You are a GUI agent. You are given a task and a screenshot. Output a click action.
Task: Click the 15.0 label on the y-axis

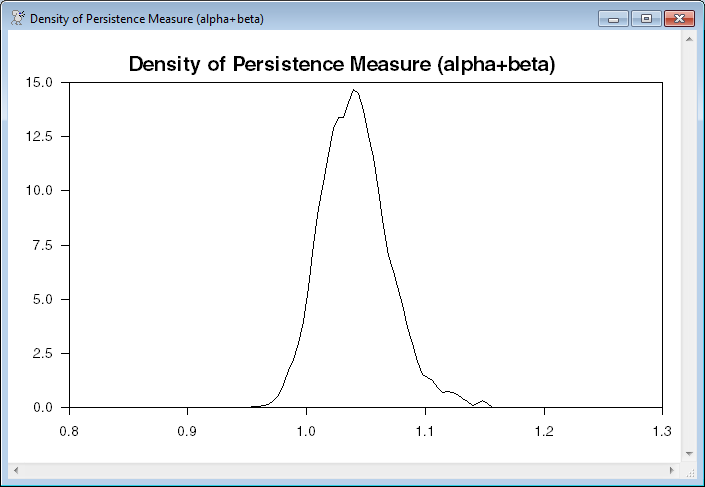pyautogui.click(x=48, y=82)
